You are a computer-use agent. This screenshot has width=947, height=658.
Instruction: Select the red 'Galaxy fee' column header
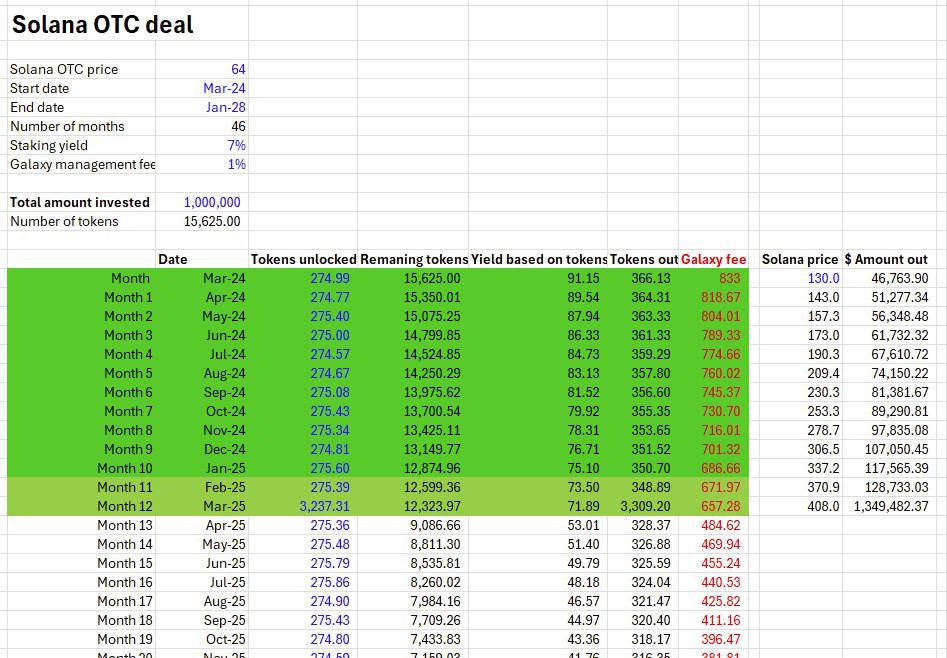coord(713,259)
